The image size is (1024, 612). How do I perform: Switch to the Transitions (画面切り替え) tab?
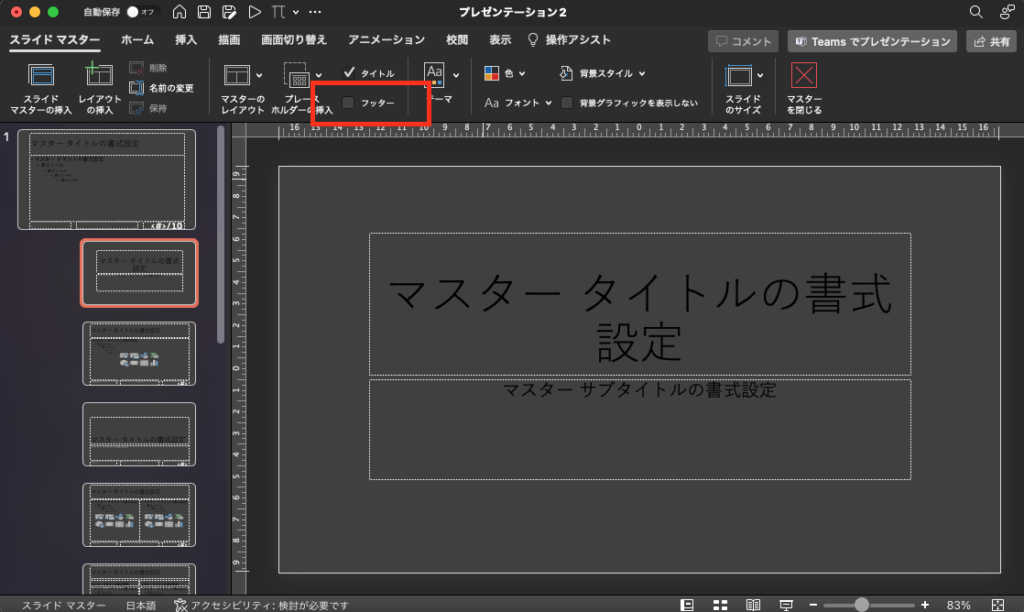293,40
